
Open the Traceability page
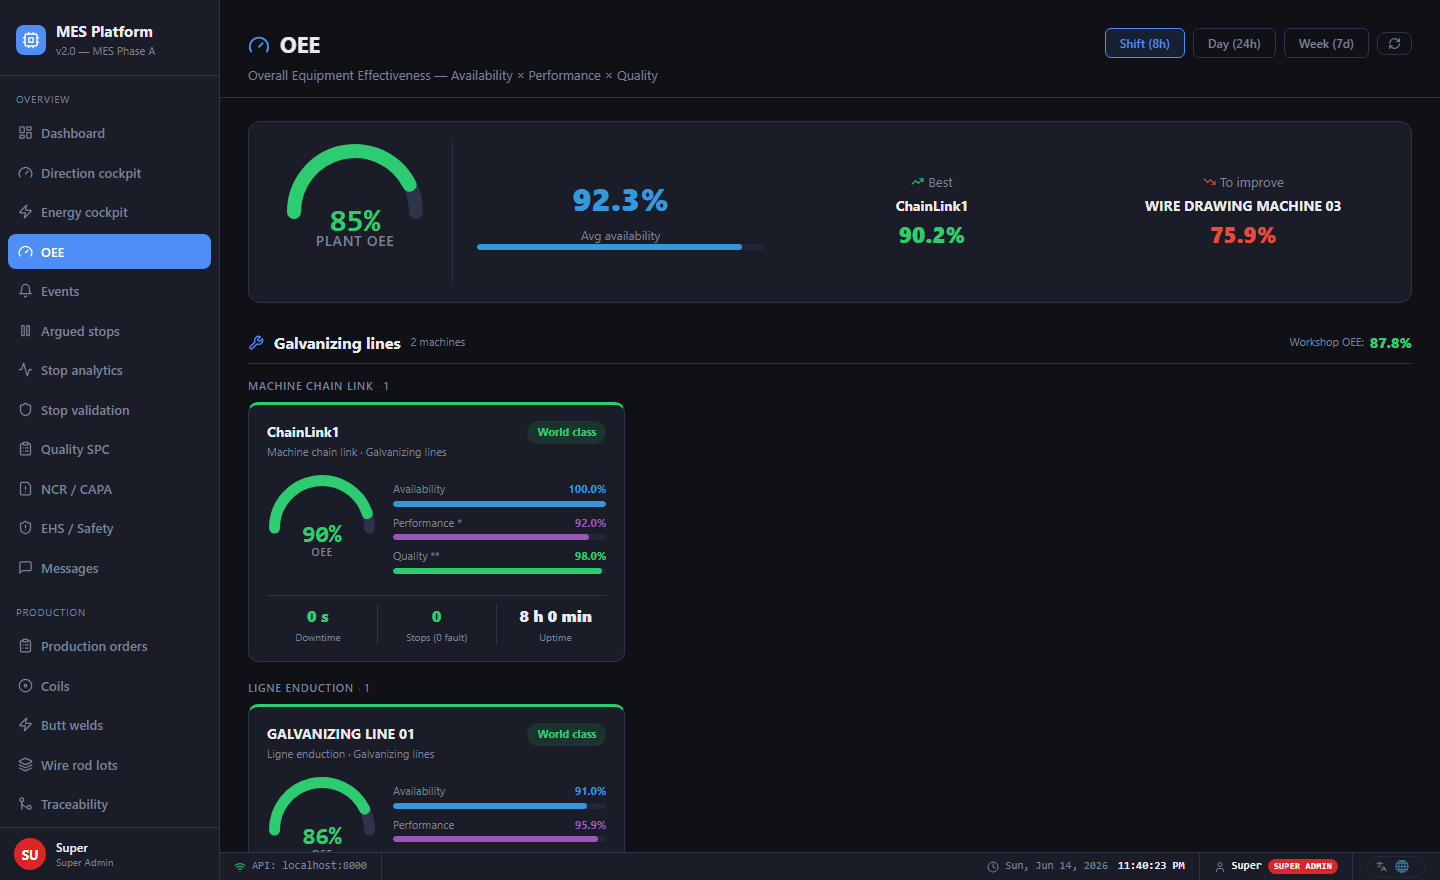click(109, 804)
